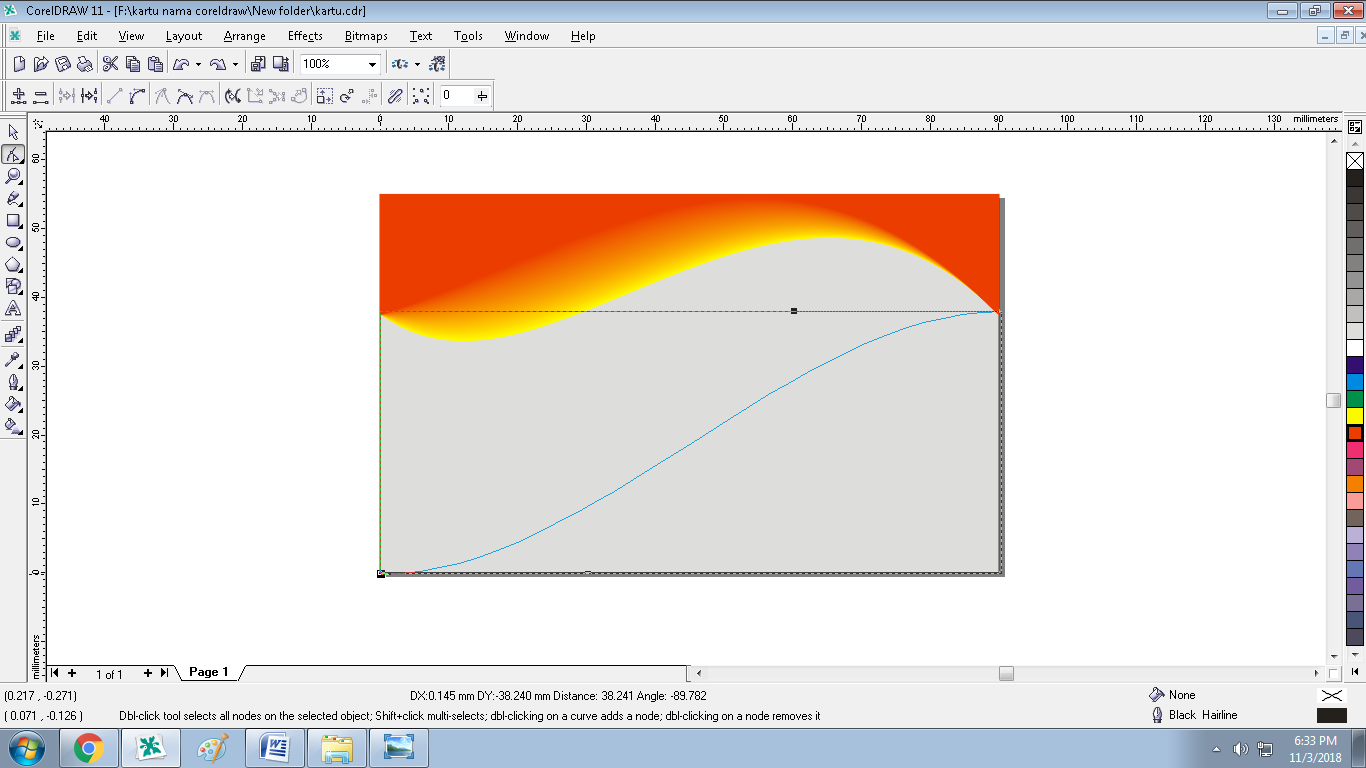Viewport: 1366px width, 768px height.
Task: Open the CorelDRAW application launcher icon
Action: pos(400,64)
